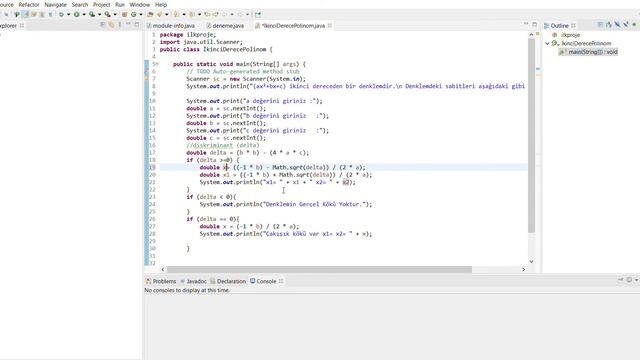Click the editor vertical scrollbar thumb
640x360 pixels.
click(x=531, y=136)
